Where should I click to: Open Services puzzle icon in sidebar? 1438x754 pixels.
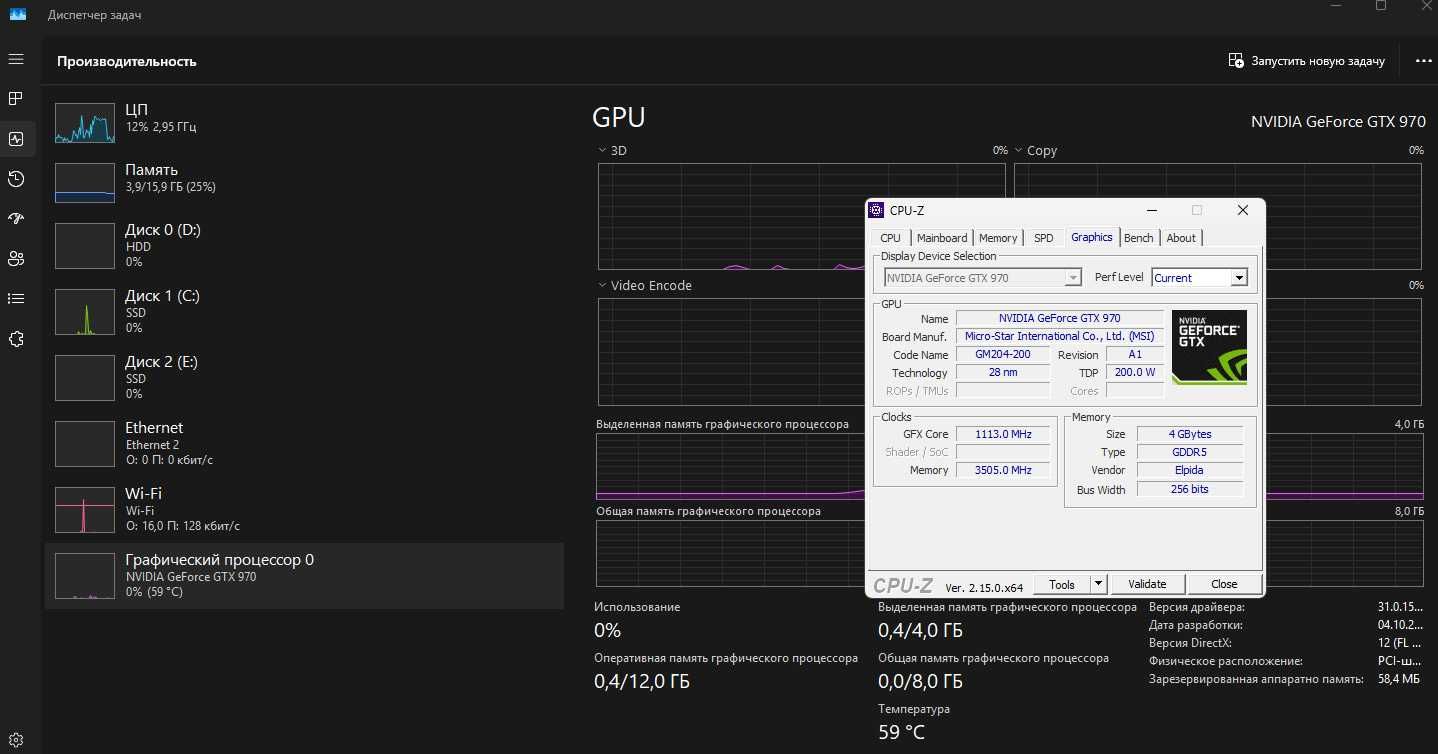coord(16,339)
